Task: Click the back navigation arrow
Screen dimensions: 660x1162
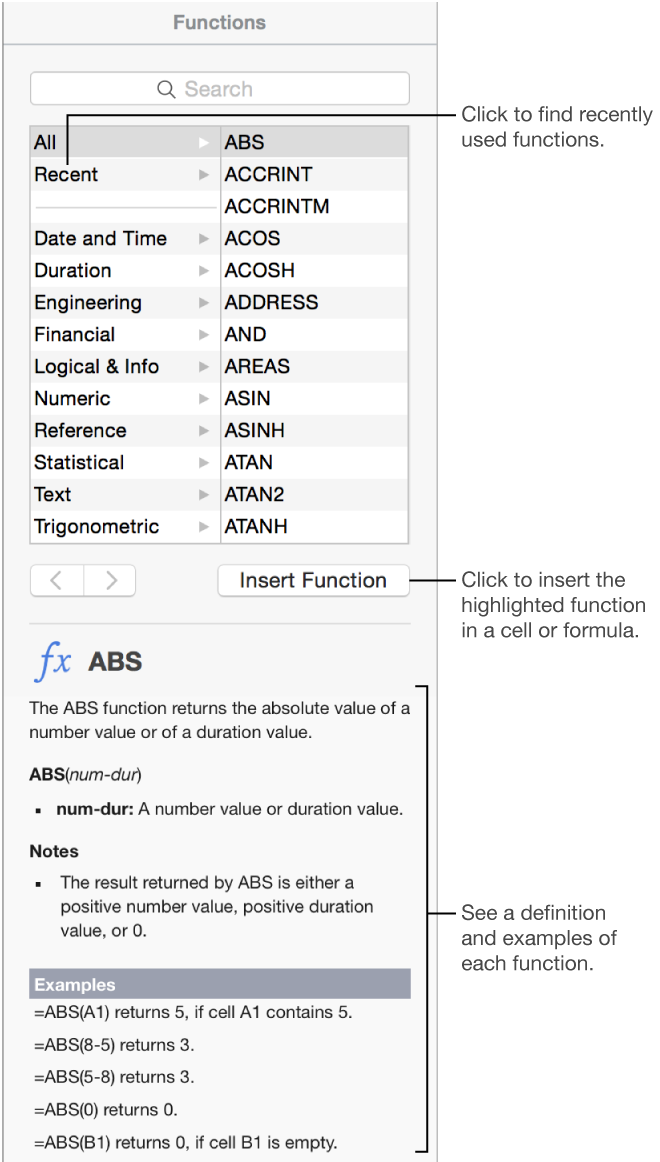Action: (x=57, y=580)
